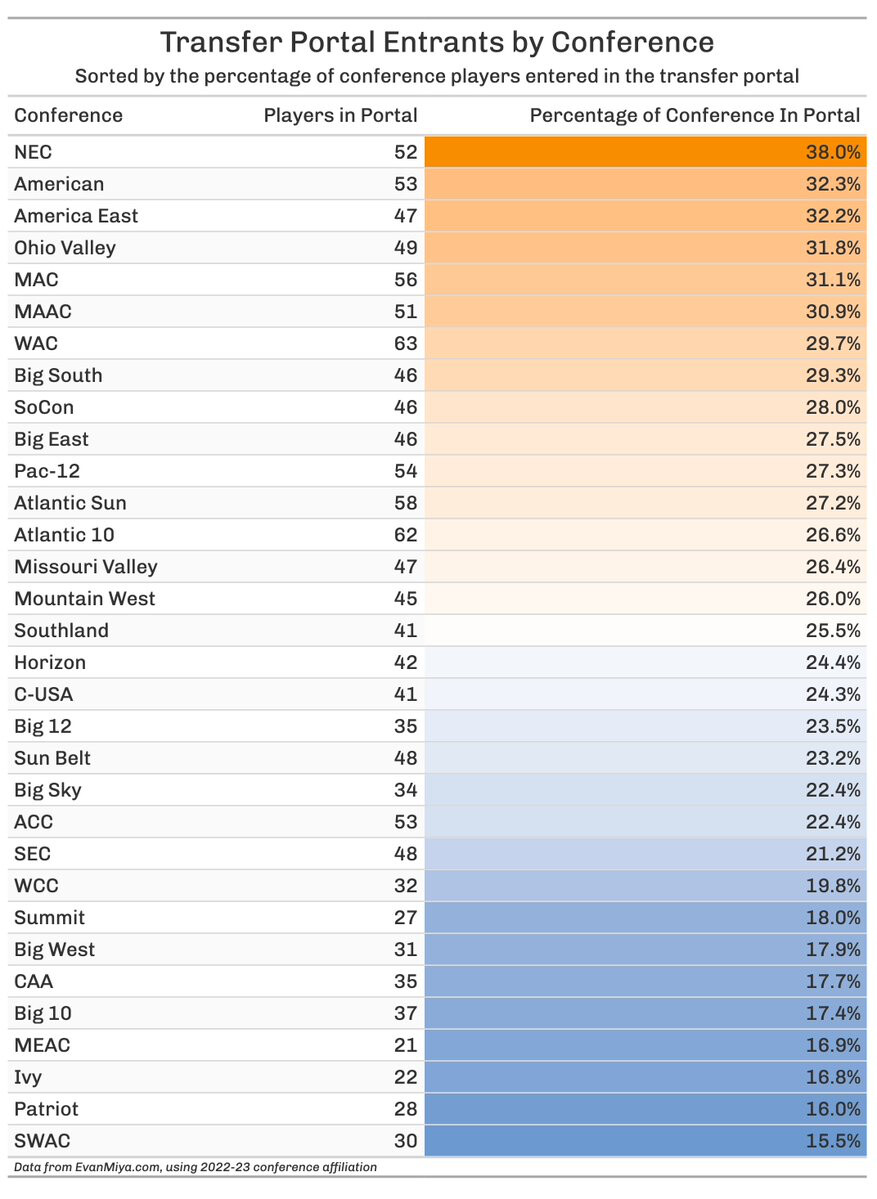Click the EvanMiya.com data source footnote
The image size is (877, 1199).
195,1167
